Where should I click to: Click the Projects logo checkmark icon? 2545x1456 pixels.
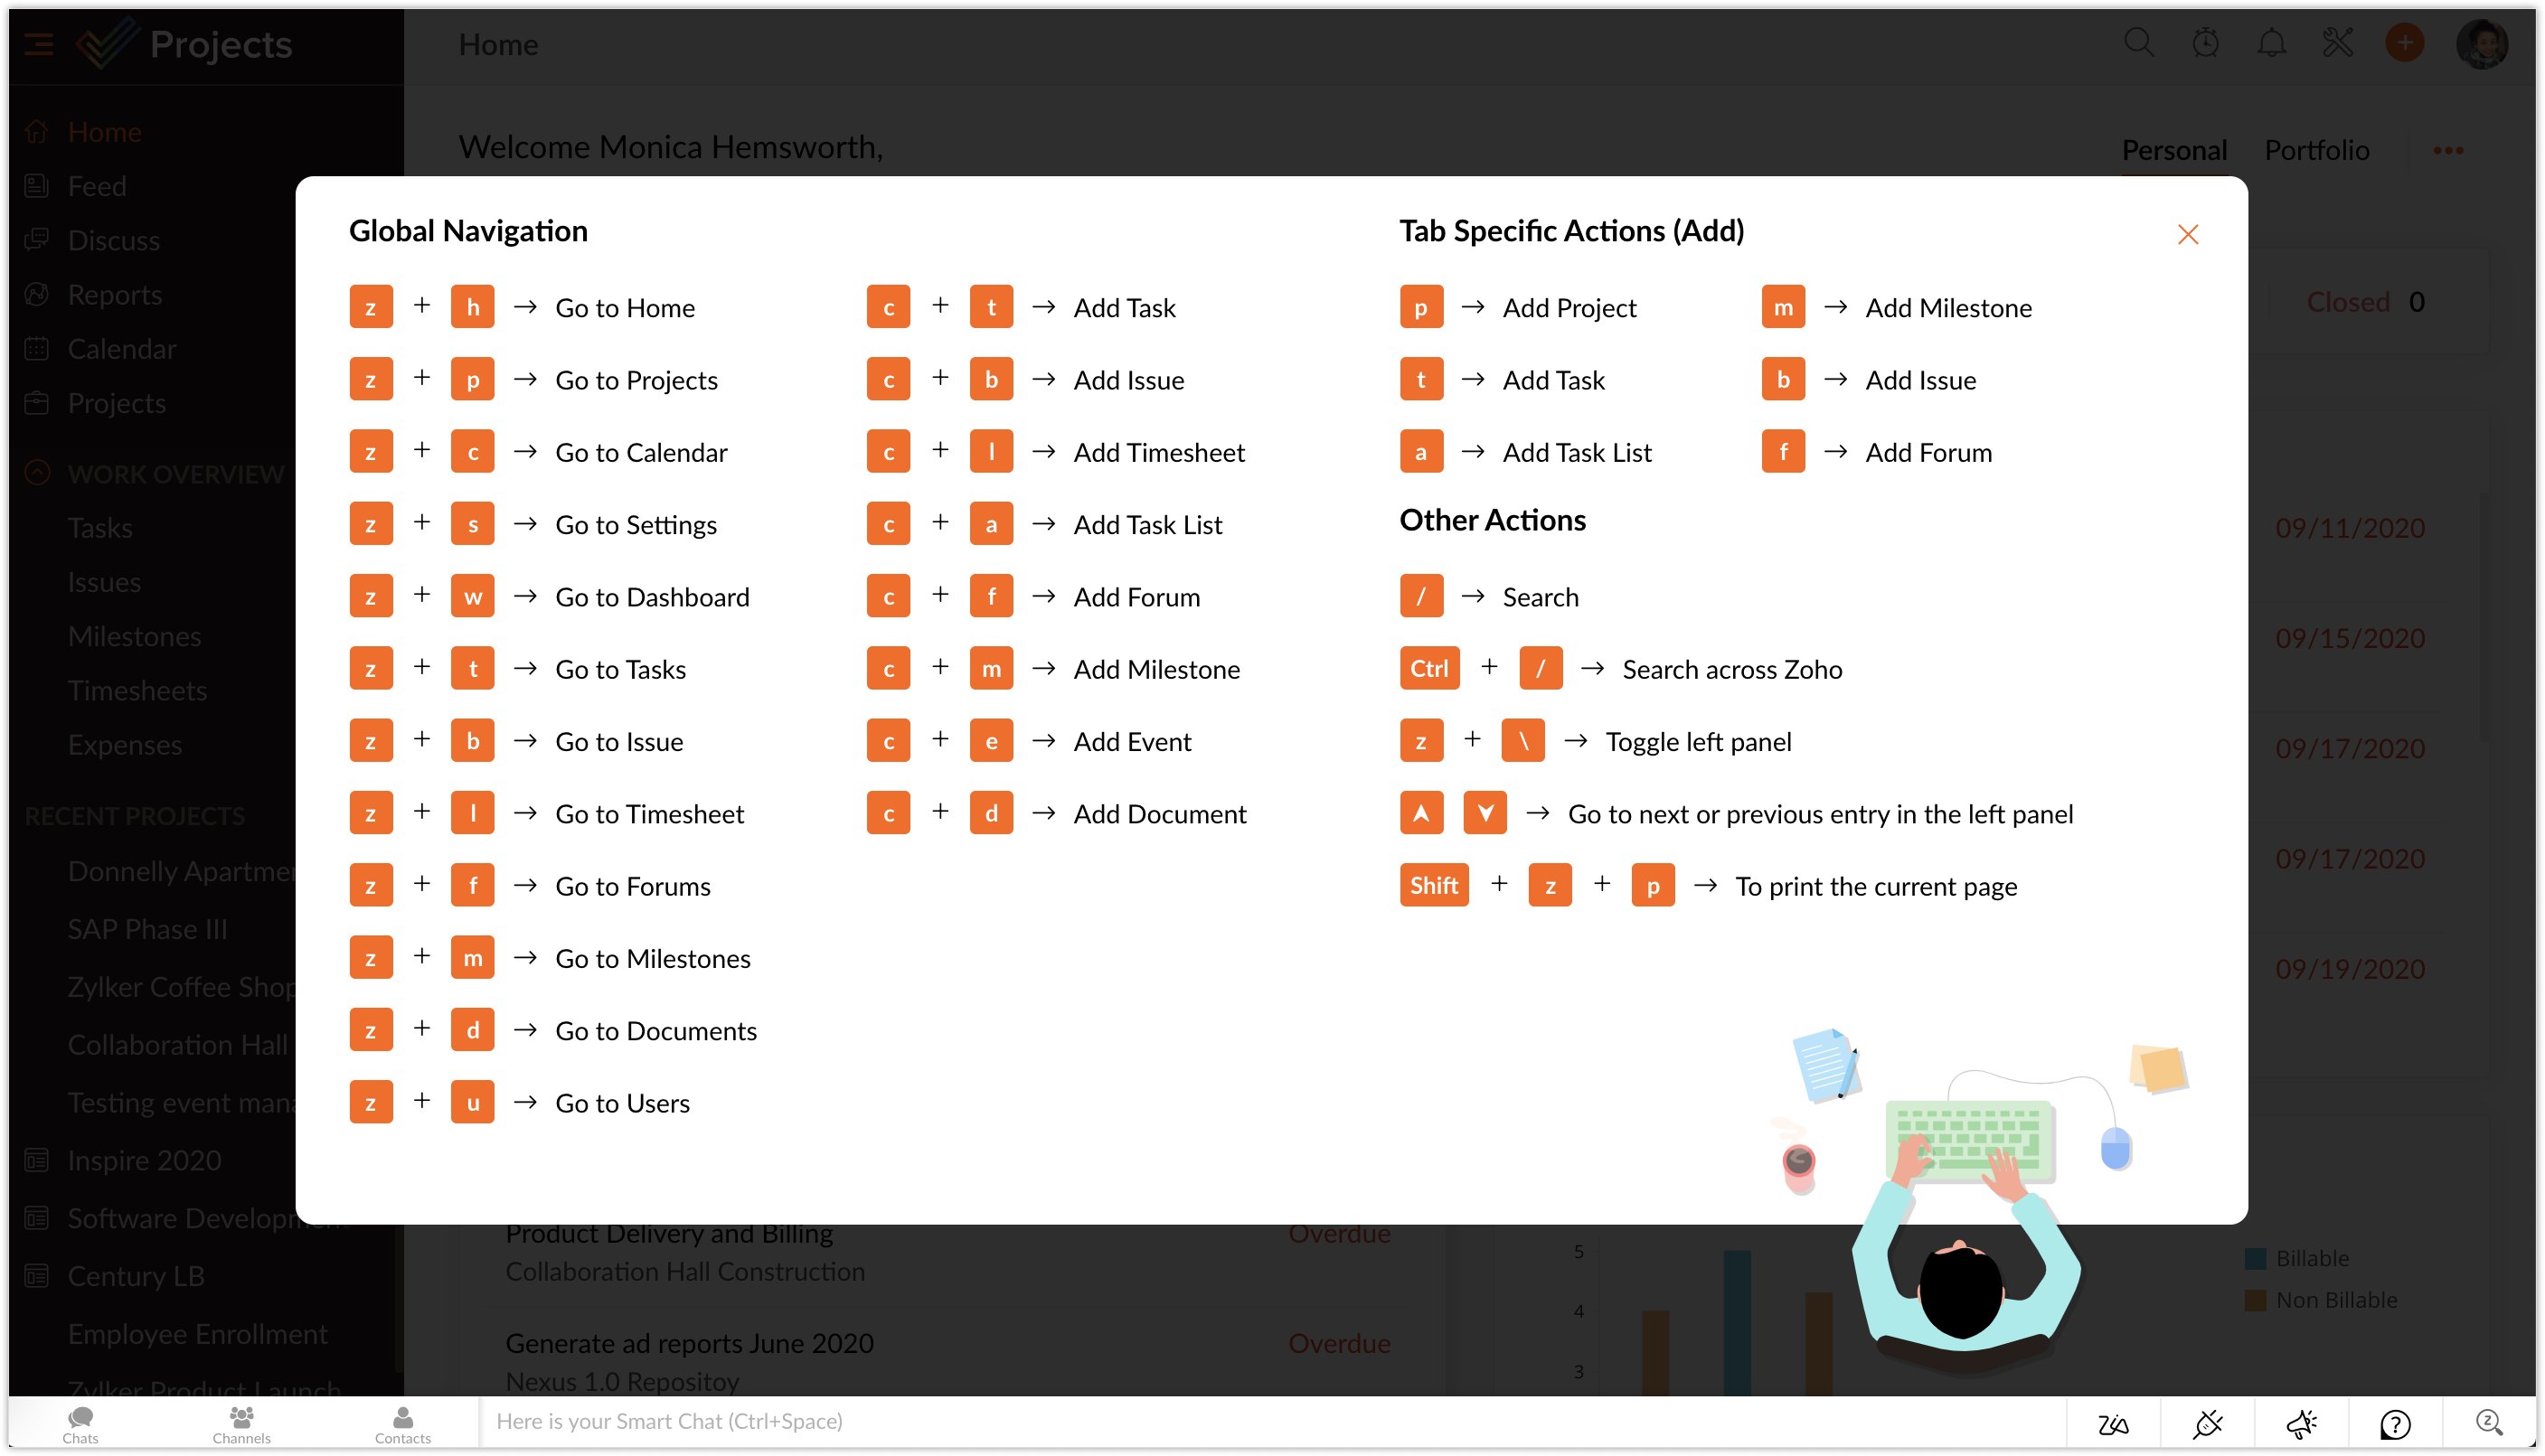pyautogui.click(x=107, y=43)
